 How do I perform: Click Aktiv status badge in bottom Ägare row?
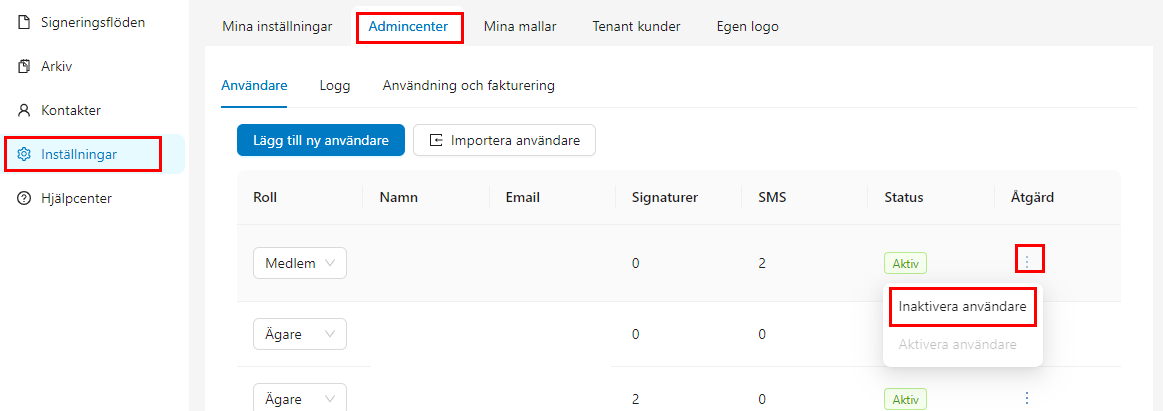905,399
